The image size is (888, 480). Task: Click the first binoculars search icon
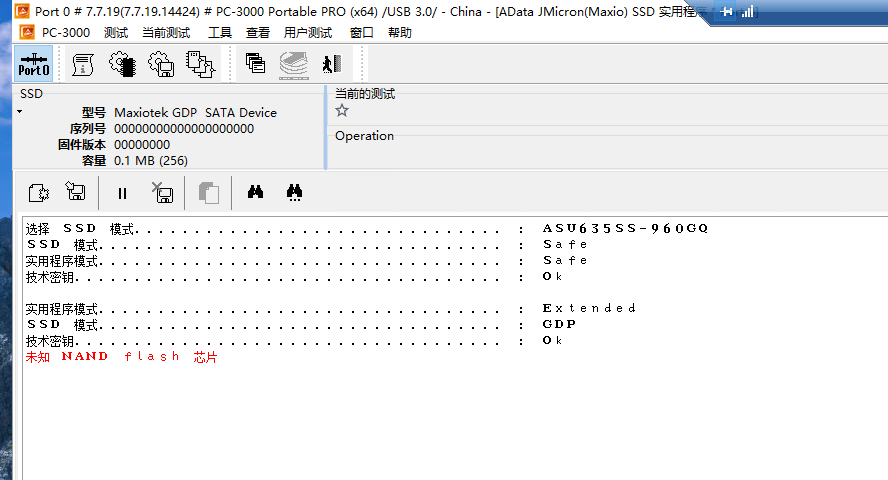click(x=256, y=193)
